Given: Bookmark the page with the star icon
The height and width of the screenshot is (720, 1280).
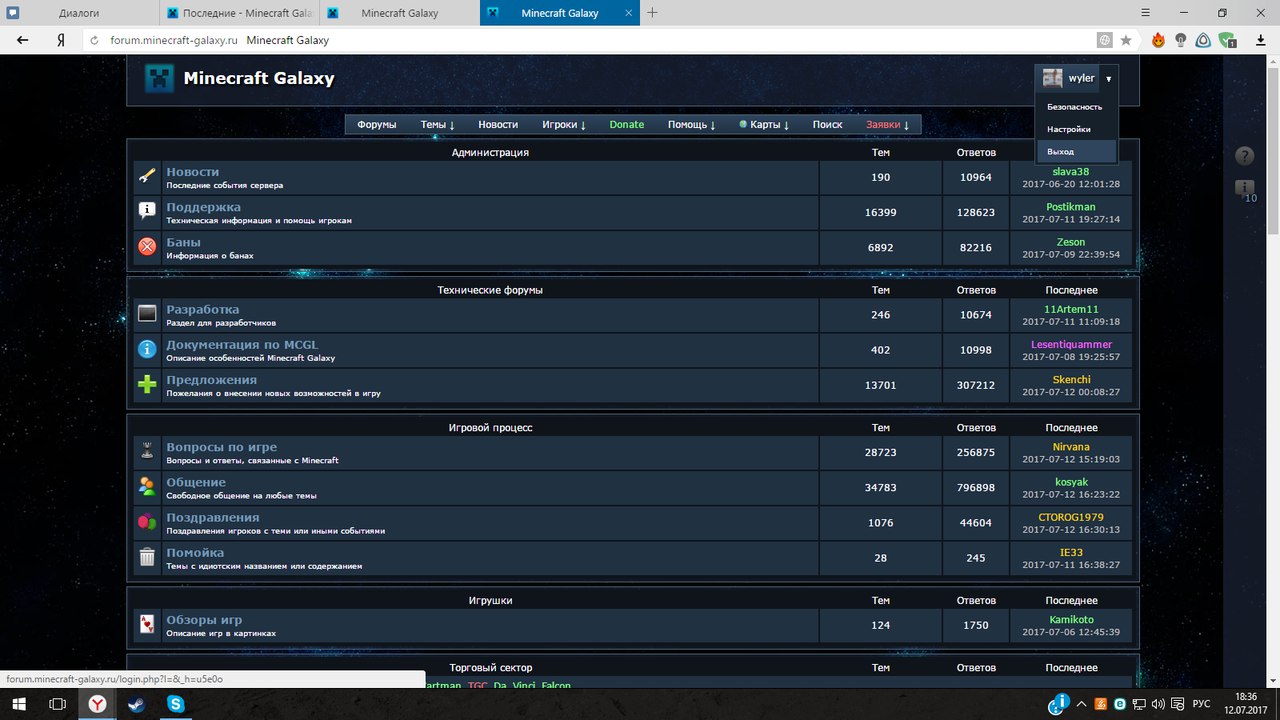Looking at the screenshot, I should coord(1126,41).
